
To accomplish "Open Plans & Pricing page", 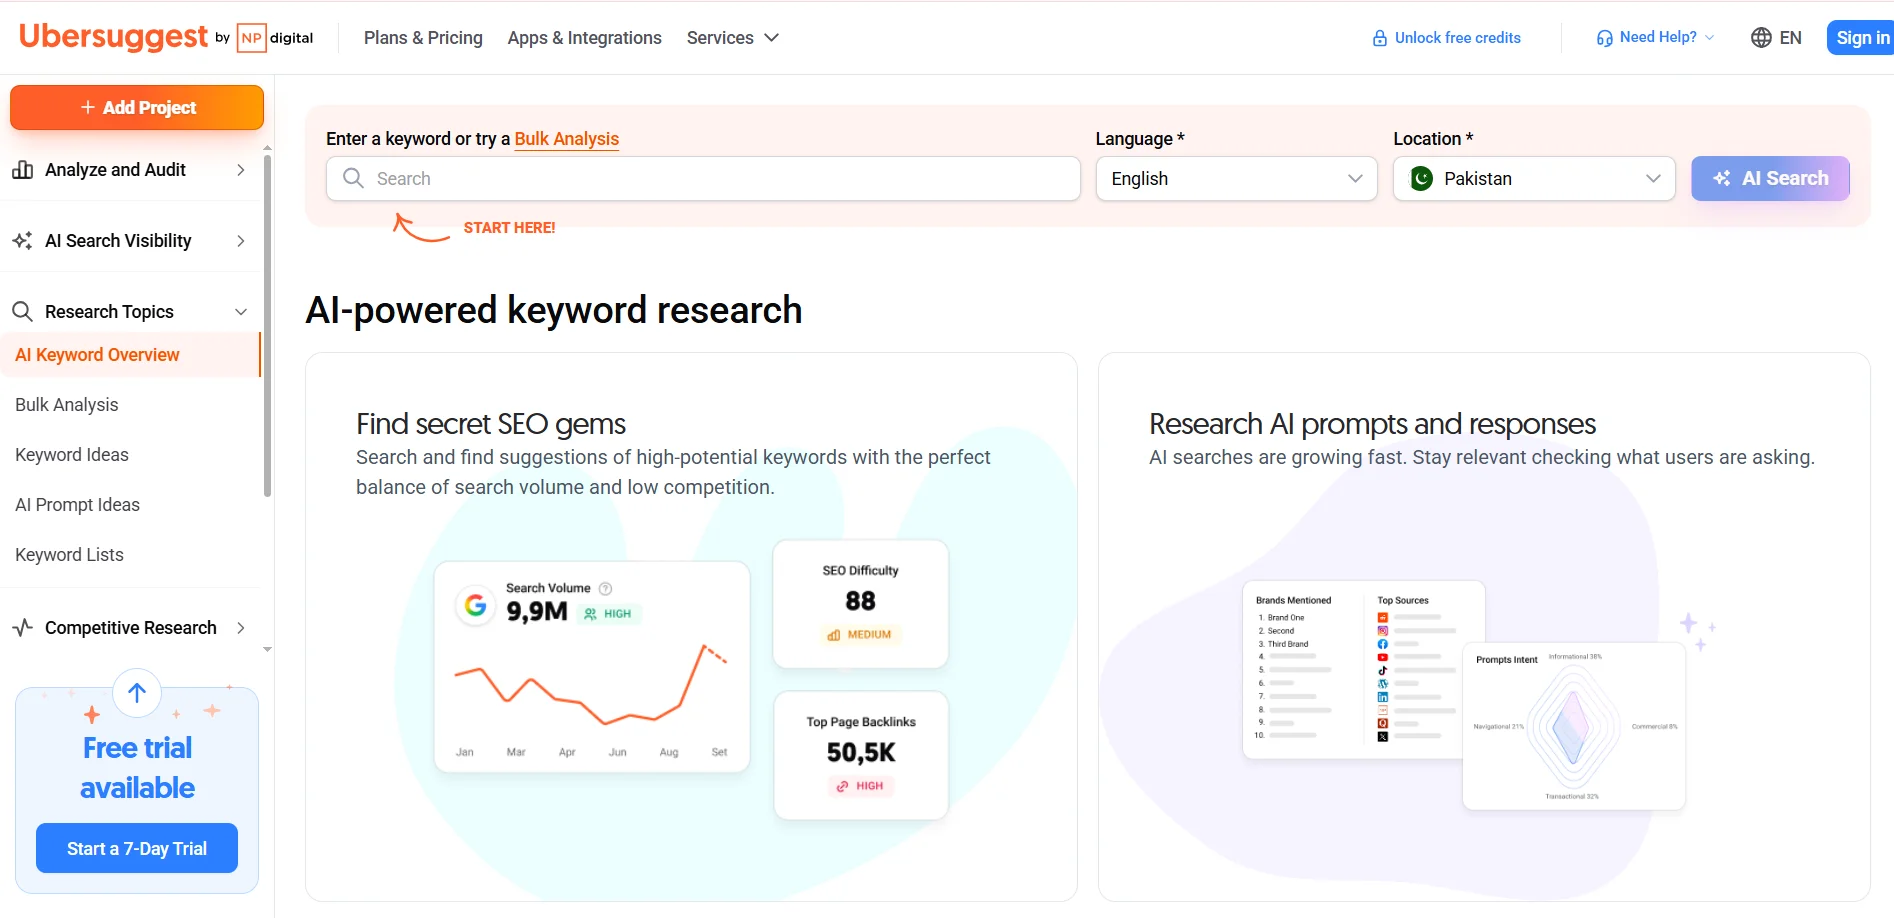I will pyautogui.click(x=423, y=38).
